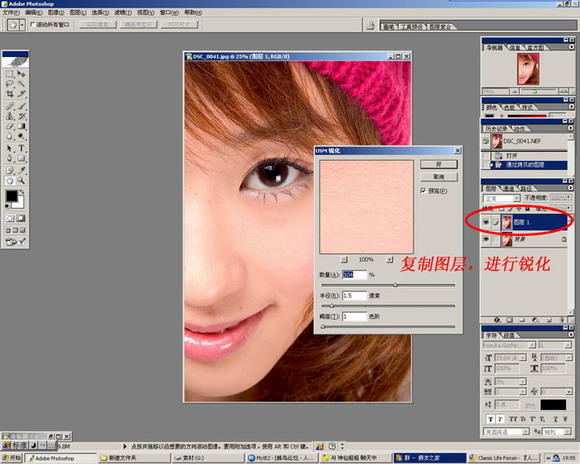Click the OK button in USM dialog
The height and width of the screenshot is (464, 580).
pos(439,164)
